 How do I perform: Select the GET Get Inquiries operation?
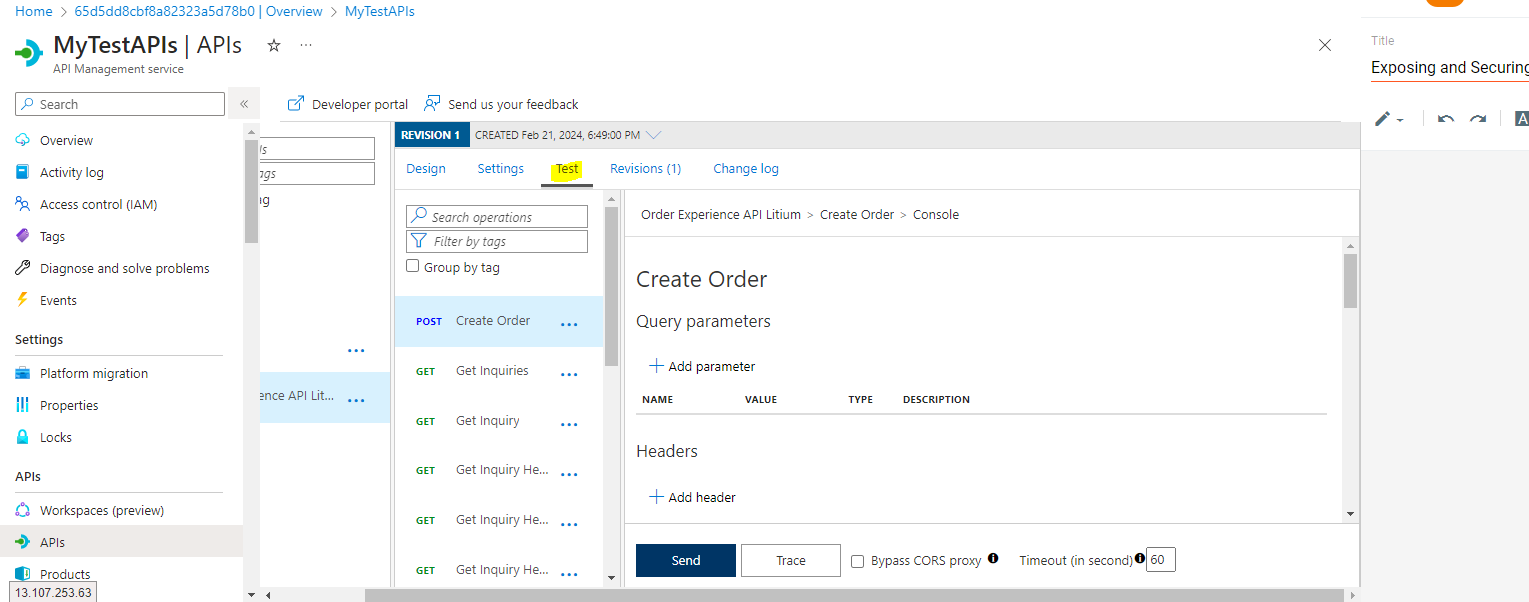[x=499, y=371]
